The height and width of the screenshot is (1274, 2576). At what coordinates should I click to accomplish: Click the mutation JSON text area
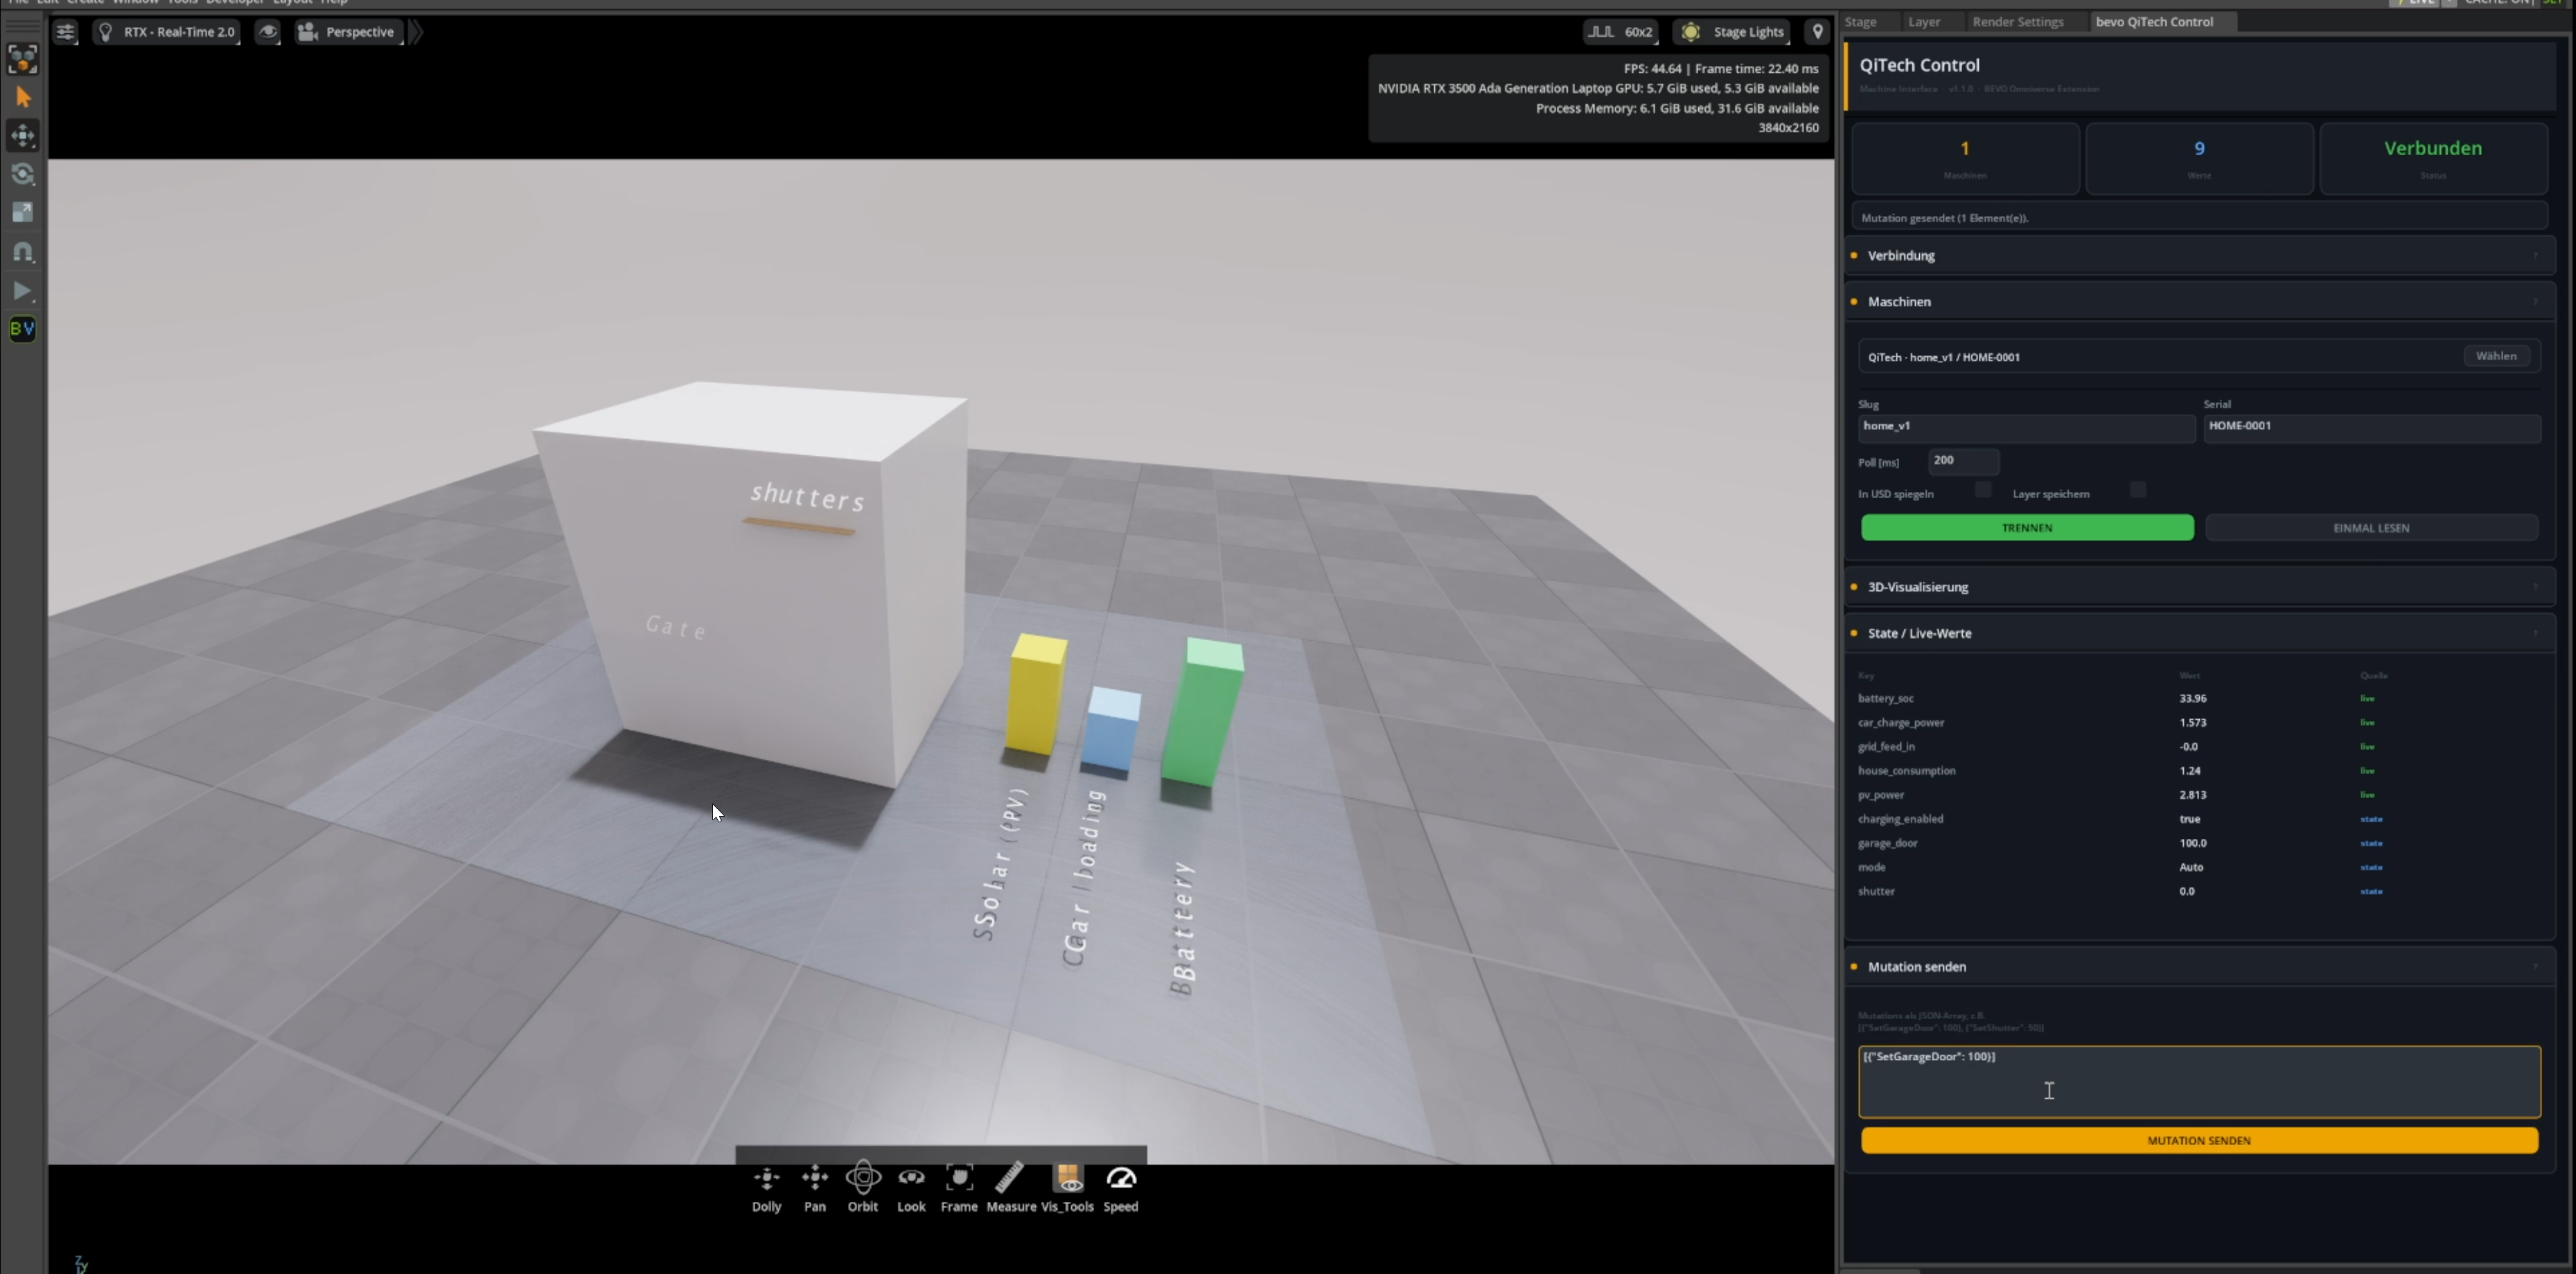[2199, 1081]
